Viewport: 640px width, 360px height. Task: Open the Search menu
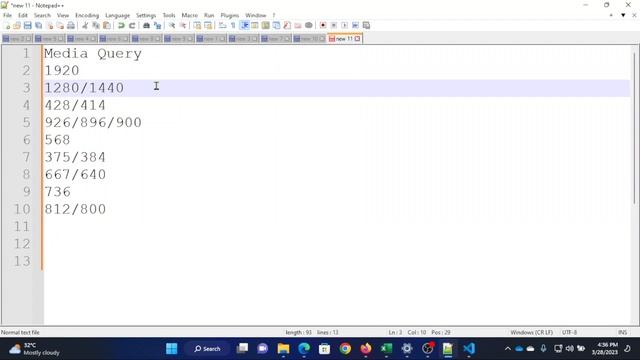point(42,16)
